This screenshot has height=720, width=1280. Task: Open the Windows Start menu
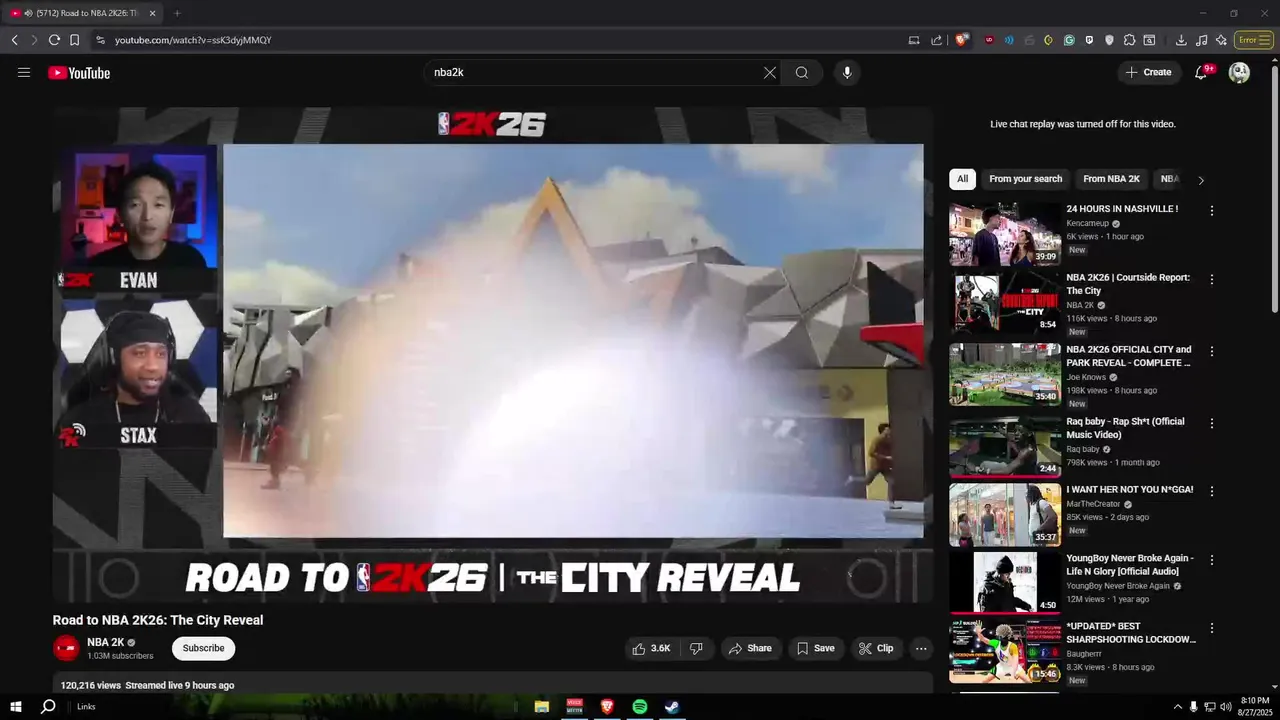point(15,706)
